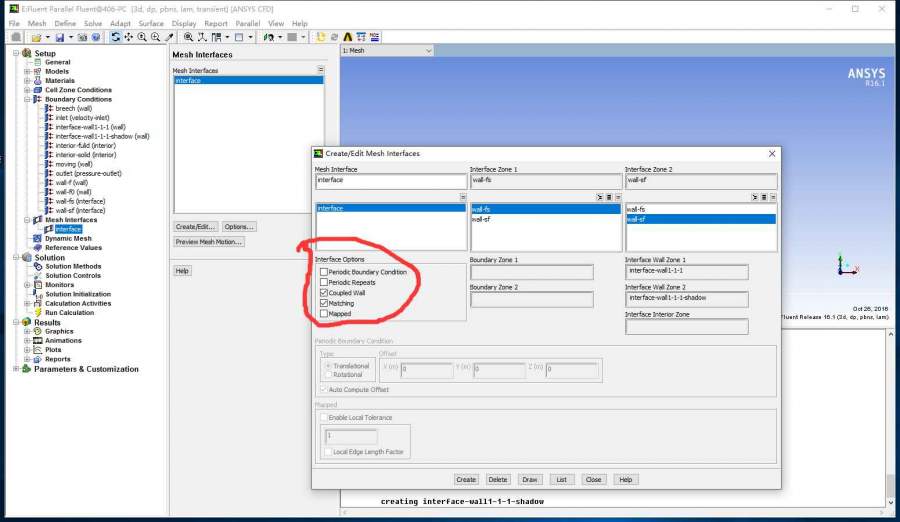Expand the Materials tree node

27,80
